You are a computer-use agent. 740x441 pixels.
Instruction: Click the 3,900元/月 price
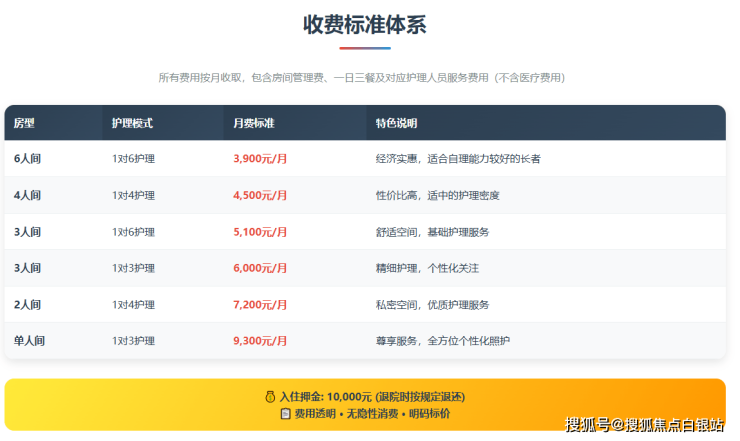click(260, 159)
